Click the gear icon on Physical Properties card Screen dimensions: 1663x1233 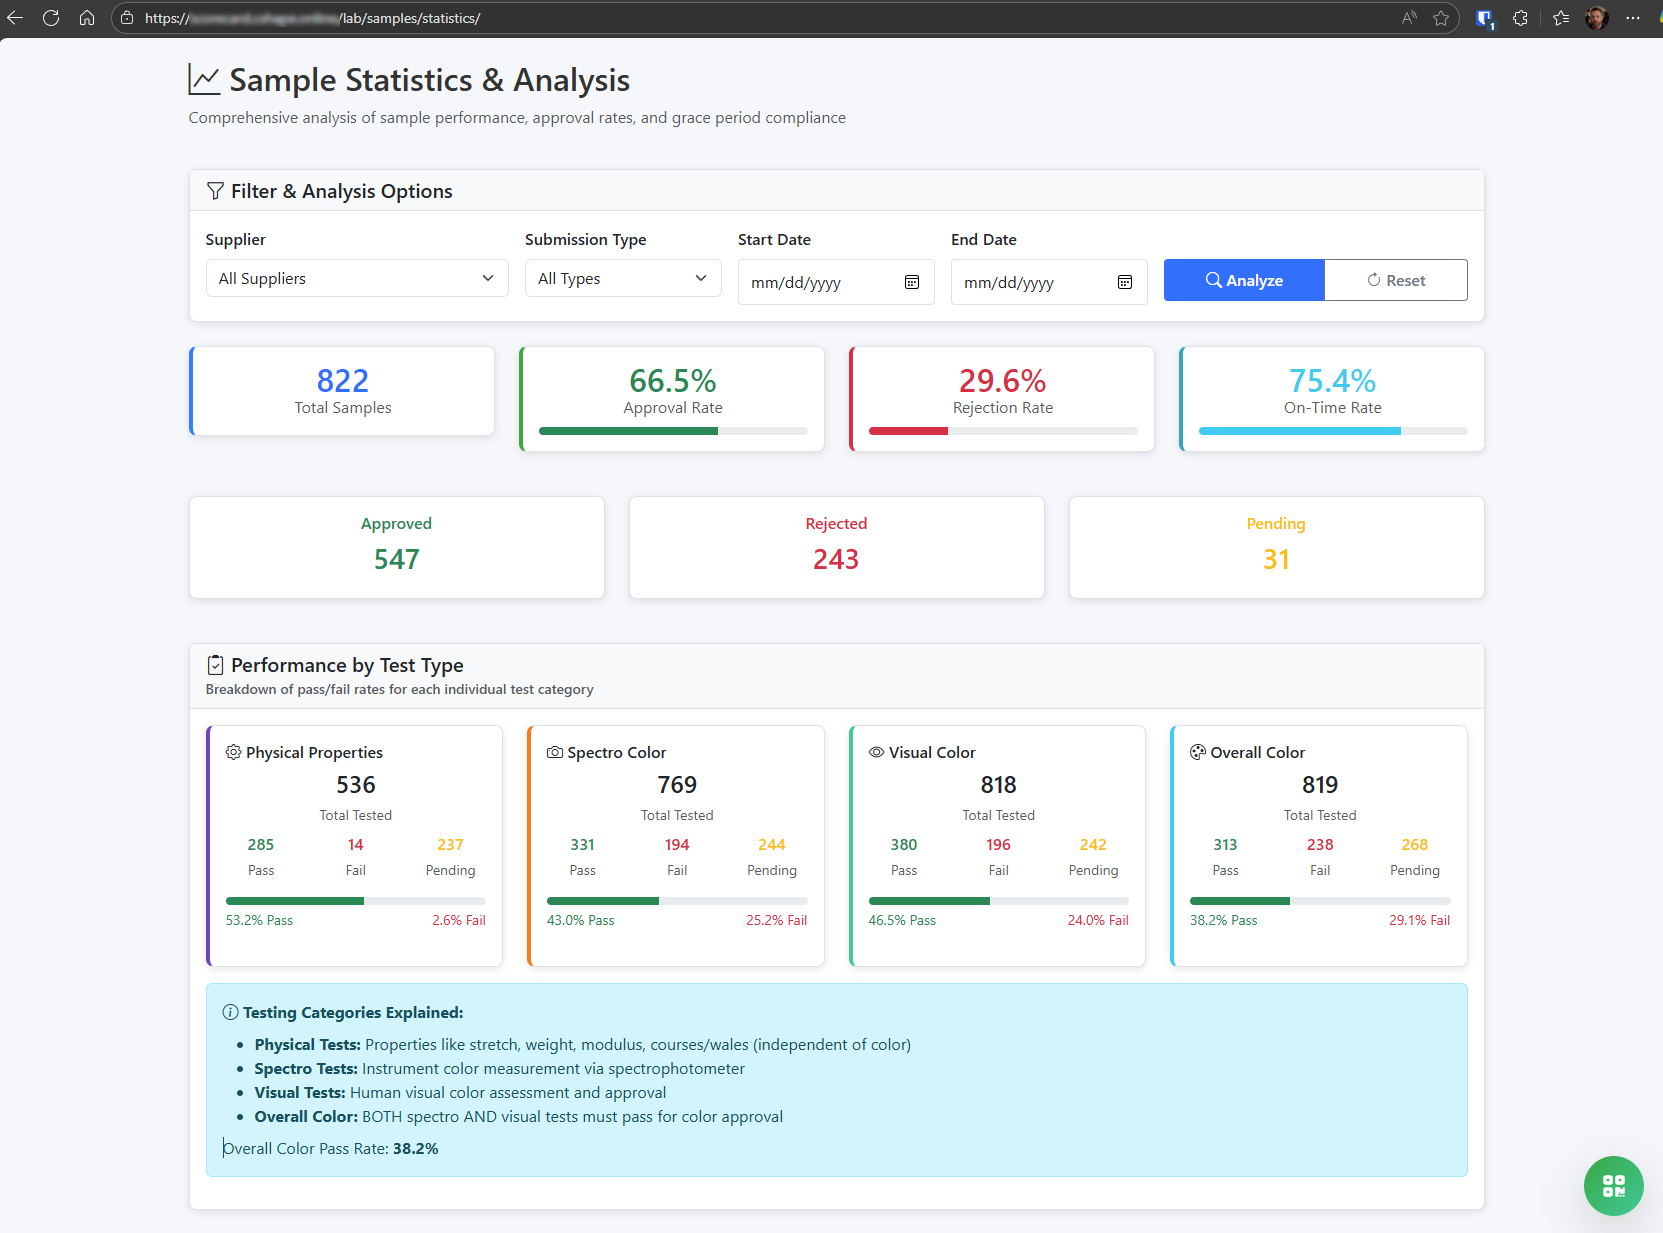coord(233,752)
